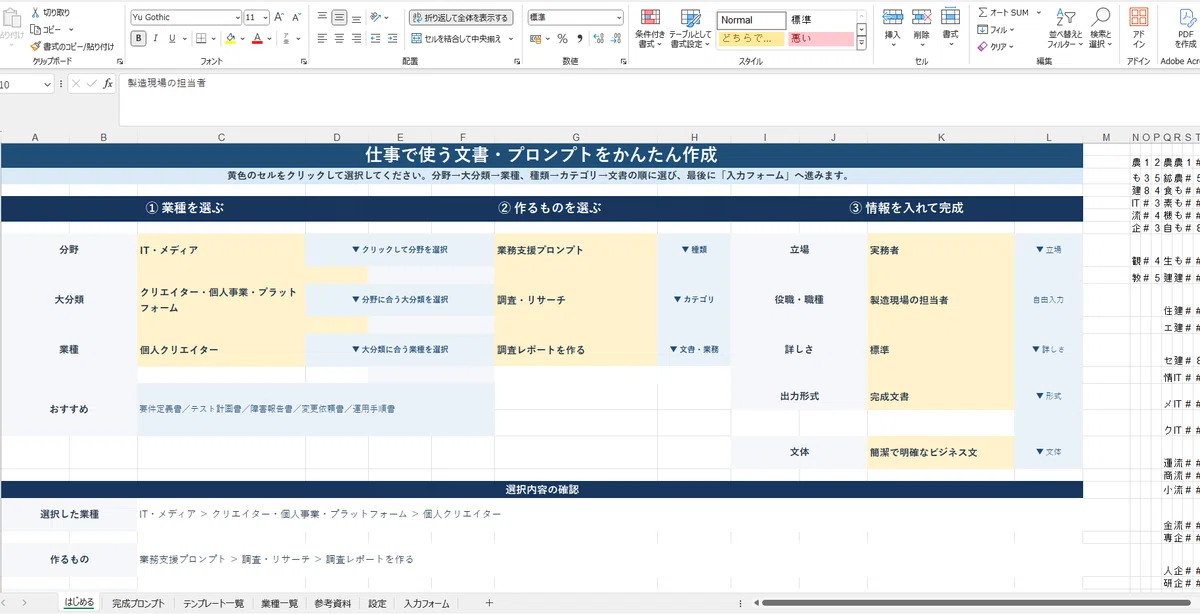Switch to 業種一覧 sheet tab
The image size is (1200, 614).
click(x=279, y=603)
